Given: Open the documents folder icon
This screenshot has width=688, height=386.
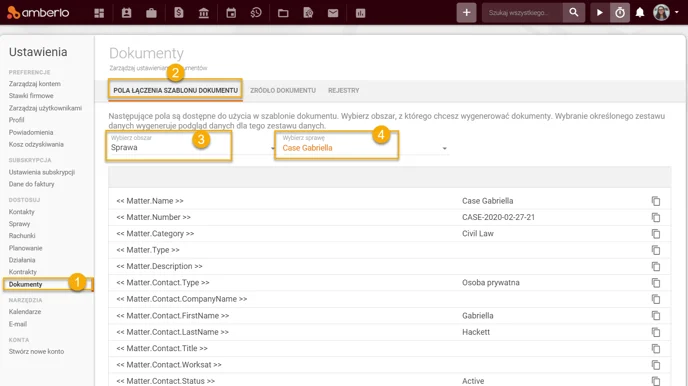Looking at the screenshot, I should [x=283, y=13].
